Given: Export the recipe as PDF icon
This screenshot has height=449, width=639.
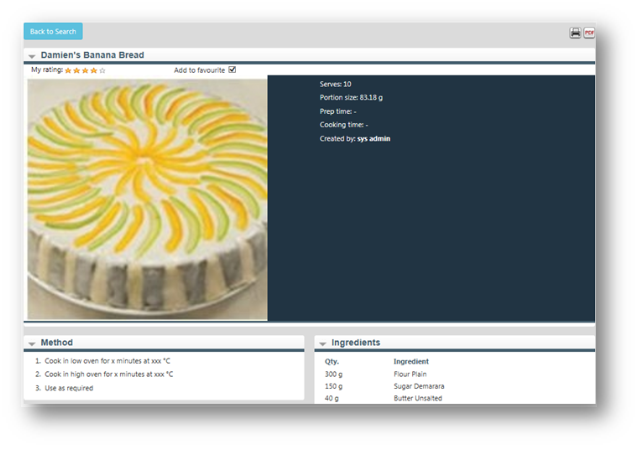Looking at the screenshot, I should coord(589,33).
